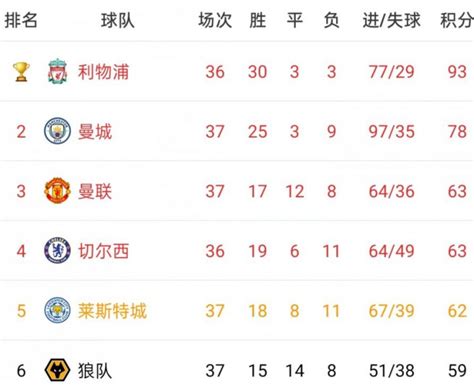Click the Wolves club crest icon
The height and width of the screenshot is (391, 474).
coord(57,370)
